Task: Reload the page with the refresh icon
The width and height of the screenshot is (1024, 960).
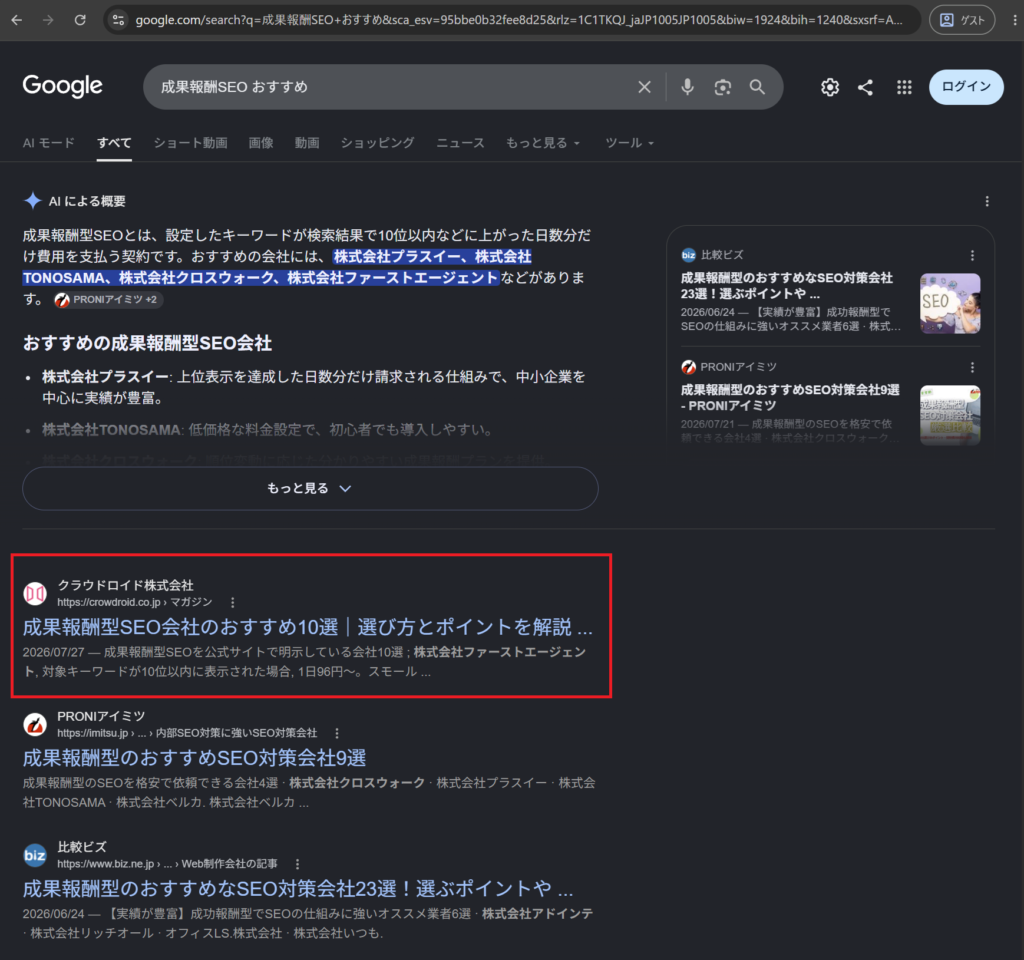Action: pyautogui.click(x=80, y=20)
